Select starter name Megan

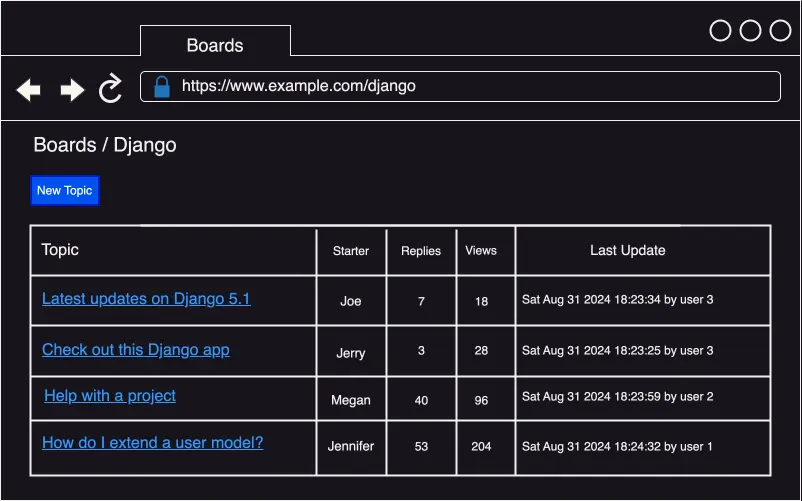(x=351, y=400)
